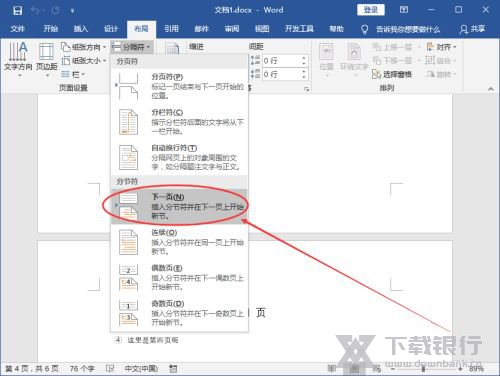Open the 开发工具 tab
This screenshot has height=376, width=500.
pyautogui.click(x=299, y=29)
